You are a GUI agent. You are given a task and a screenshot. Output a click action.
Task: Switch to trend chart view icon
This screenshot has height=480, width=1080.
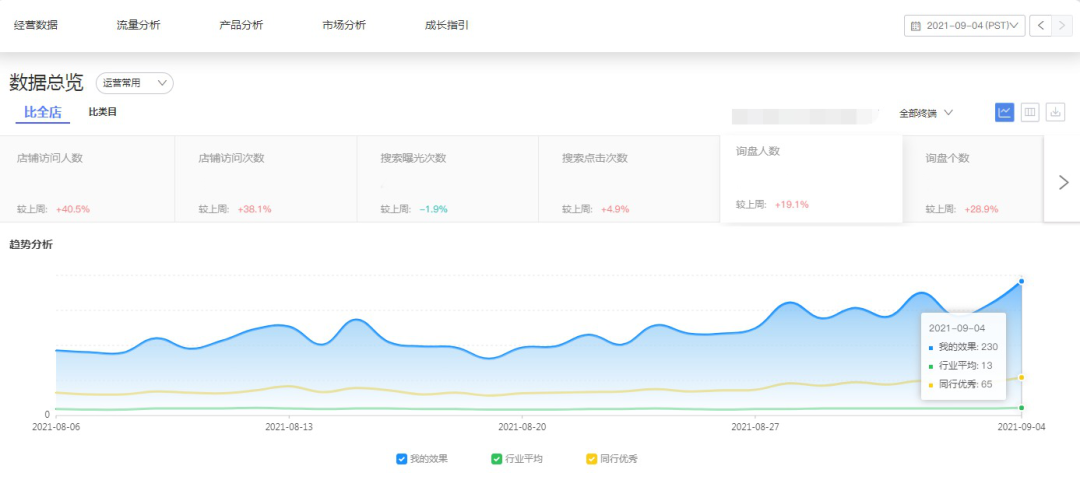click(1004, 112)
